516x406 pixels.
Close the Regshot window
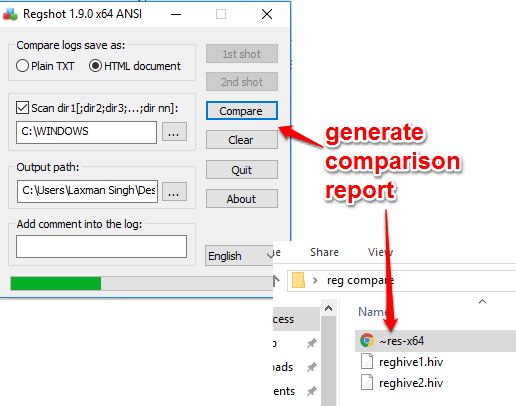[x=267, y=14]
